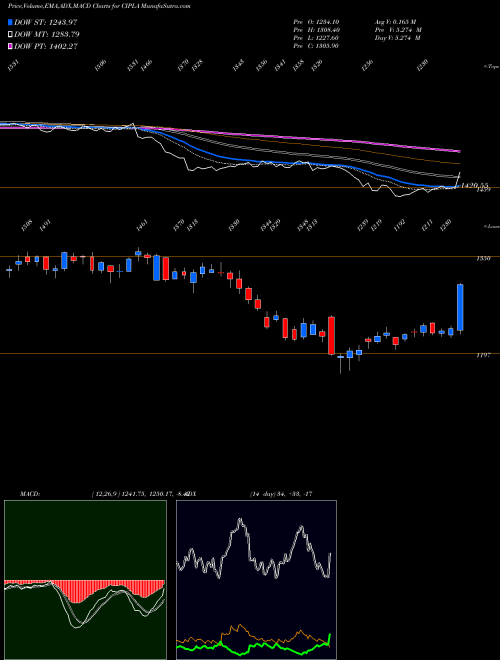Click the 'Day V: 5.274 M' volume value
This screenshot has width=500, height=660.
(397, 38)
